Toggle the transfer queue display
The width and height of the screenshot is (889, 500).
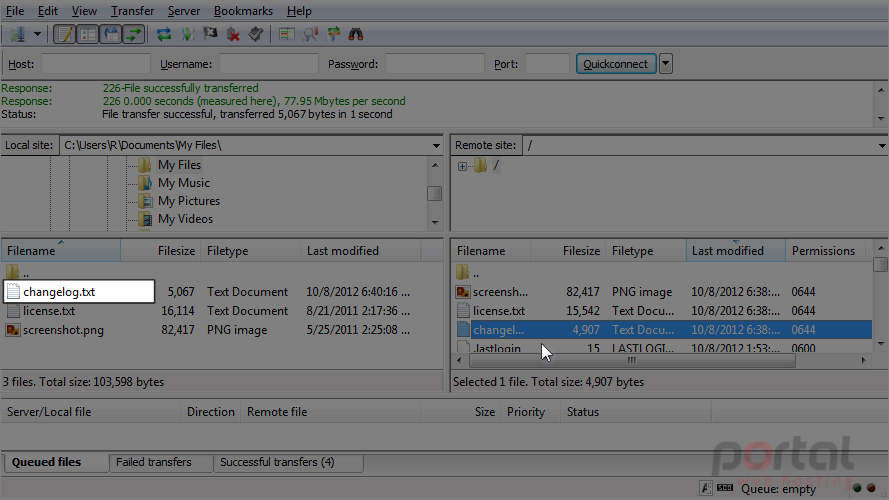(134, 34)
